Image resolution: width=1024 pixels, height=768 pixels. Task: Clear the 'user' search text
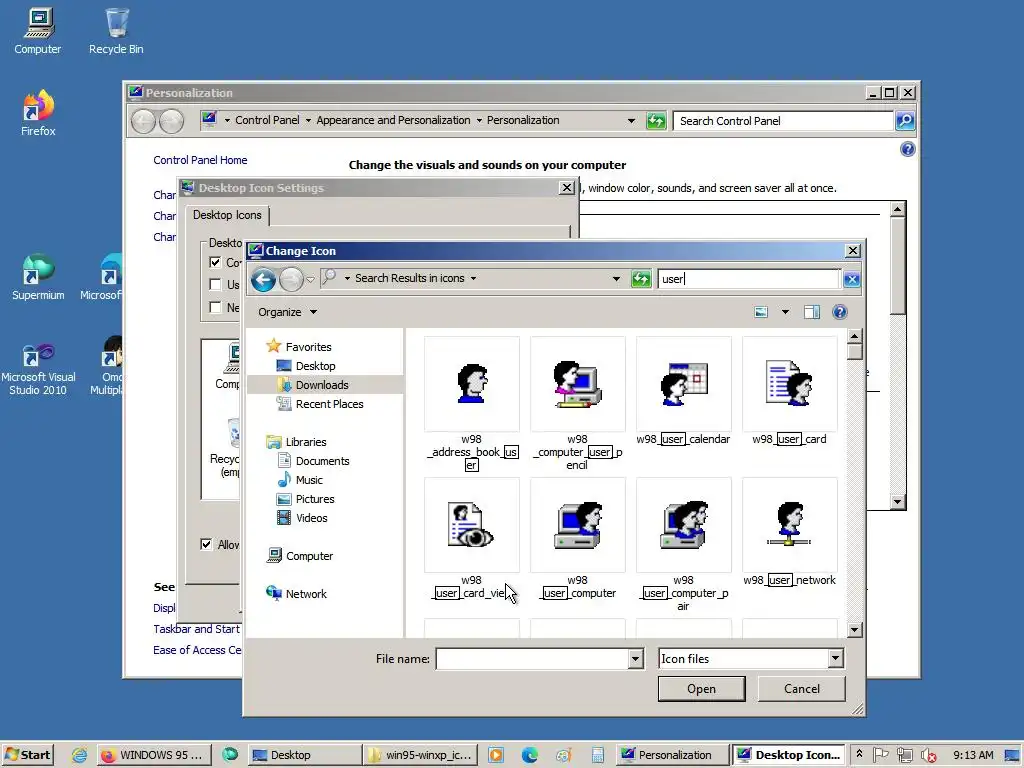(x=851, y=280)
